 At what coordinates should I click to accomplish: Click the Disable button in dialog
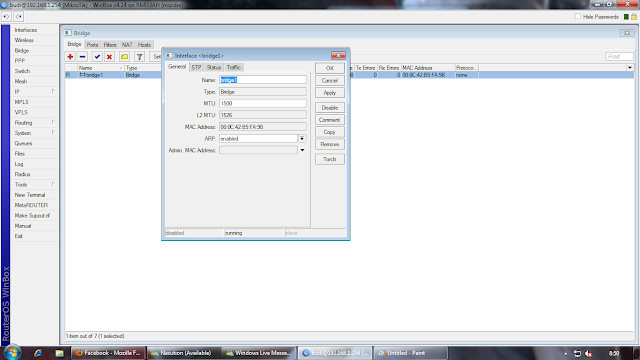[x=330, y=108]
